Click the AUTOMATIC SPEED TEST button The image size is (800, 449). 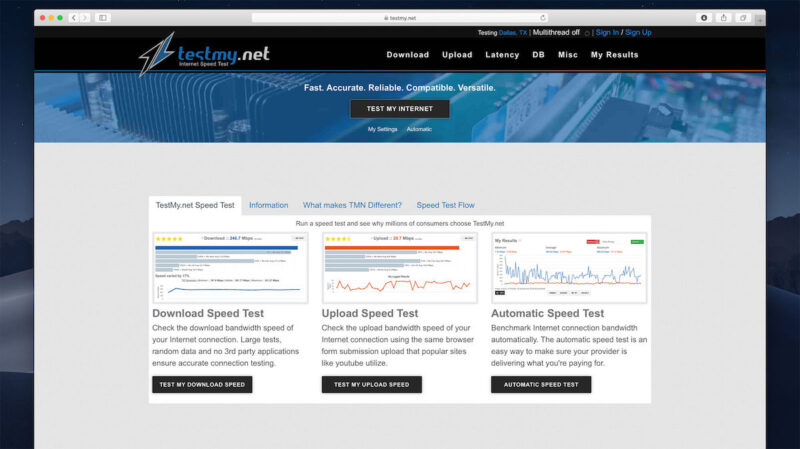tap(541, 385)
